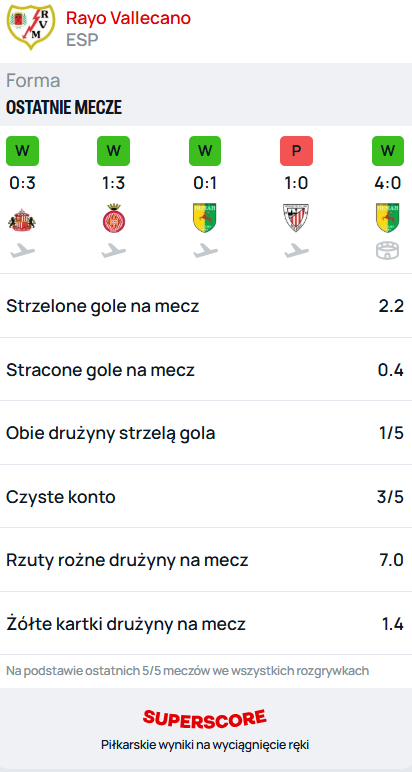
Task: Click the away airplane icon under Sunderland
Action: tap(22, 251)
